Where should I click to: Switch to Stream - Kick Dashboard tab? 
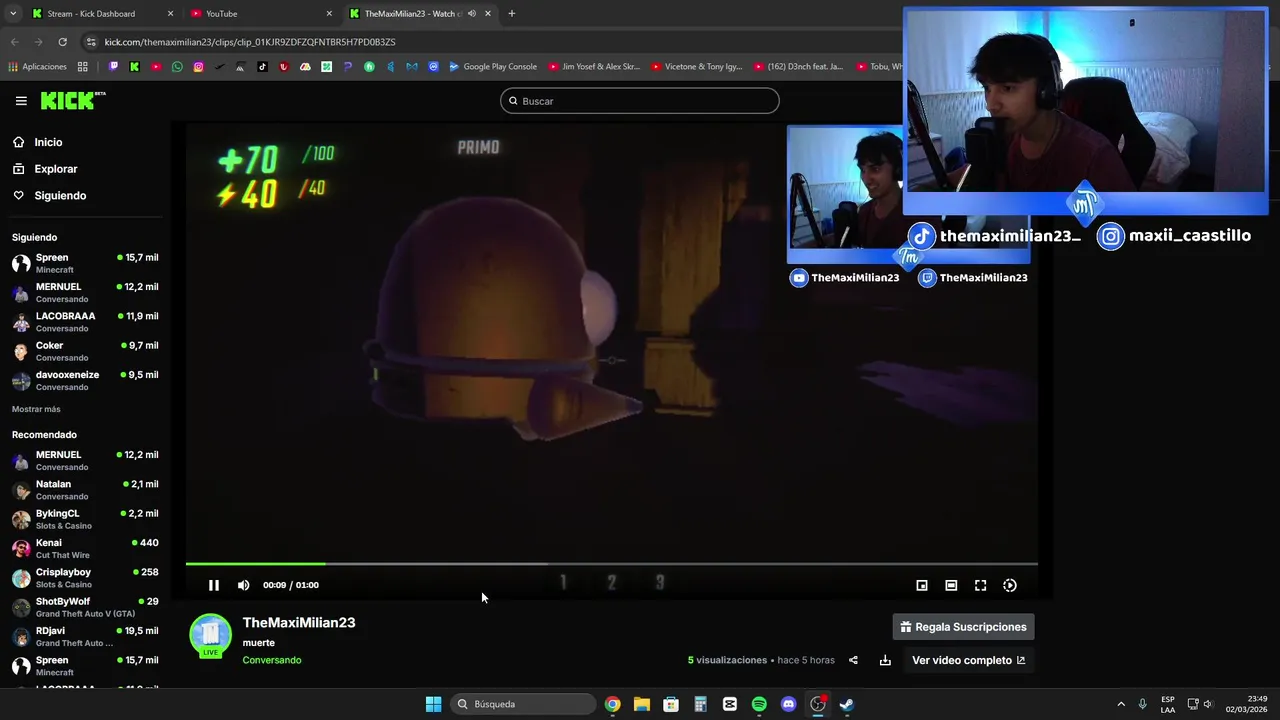click(x=100, y=14)
